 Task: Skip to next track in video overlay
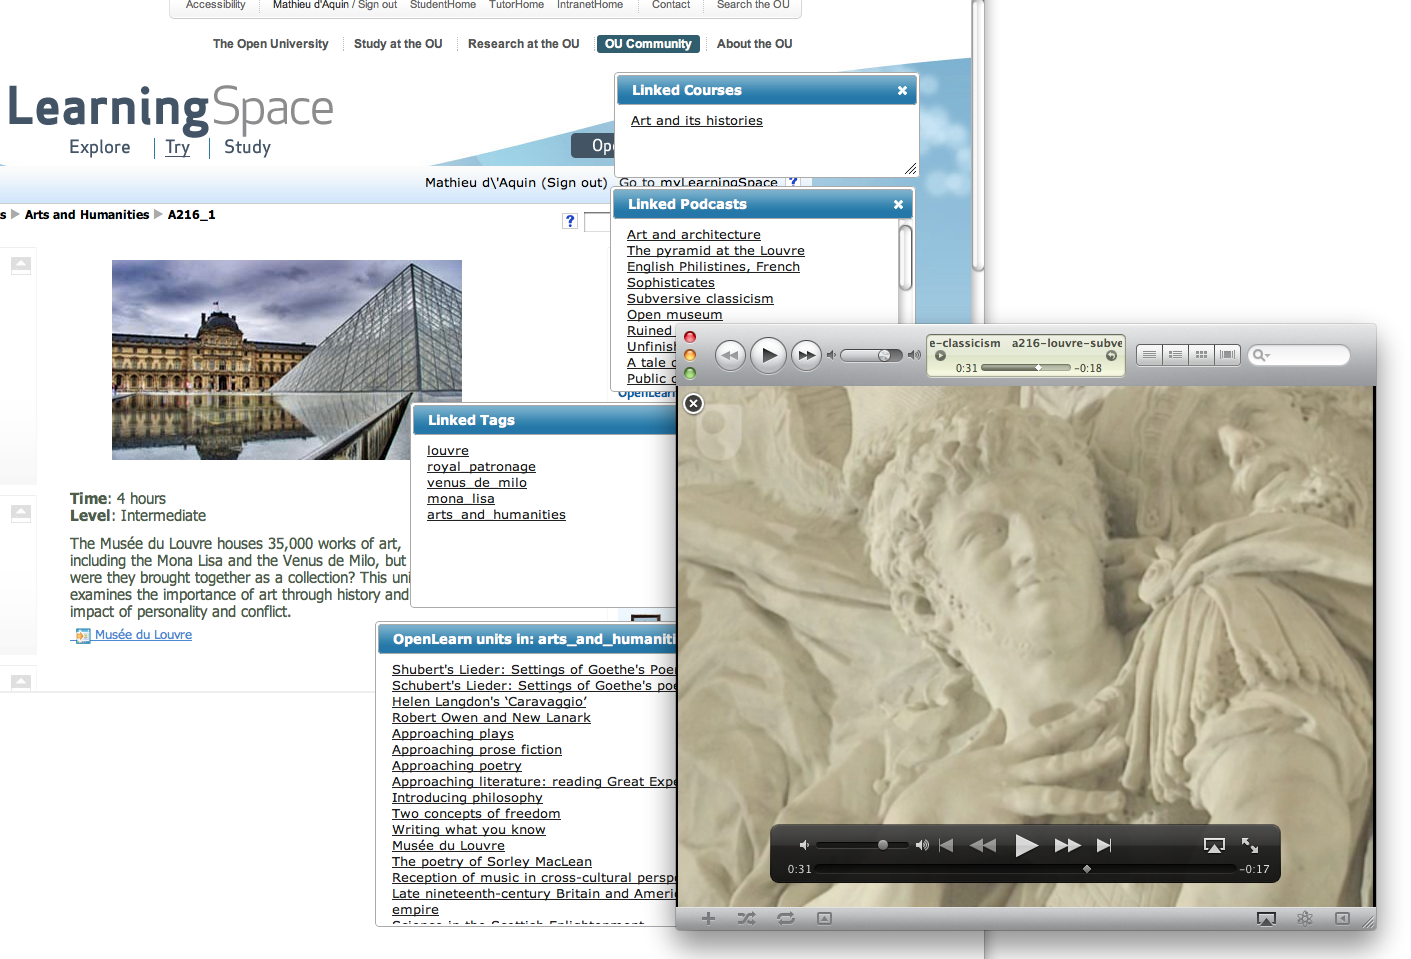[1104, 845]
